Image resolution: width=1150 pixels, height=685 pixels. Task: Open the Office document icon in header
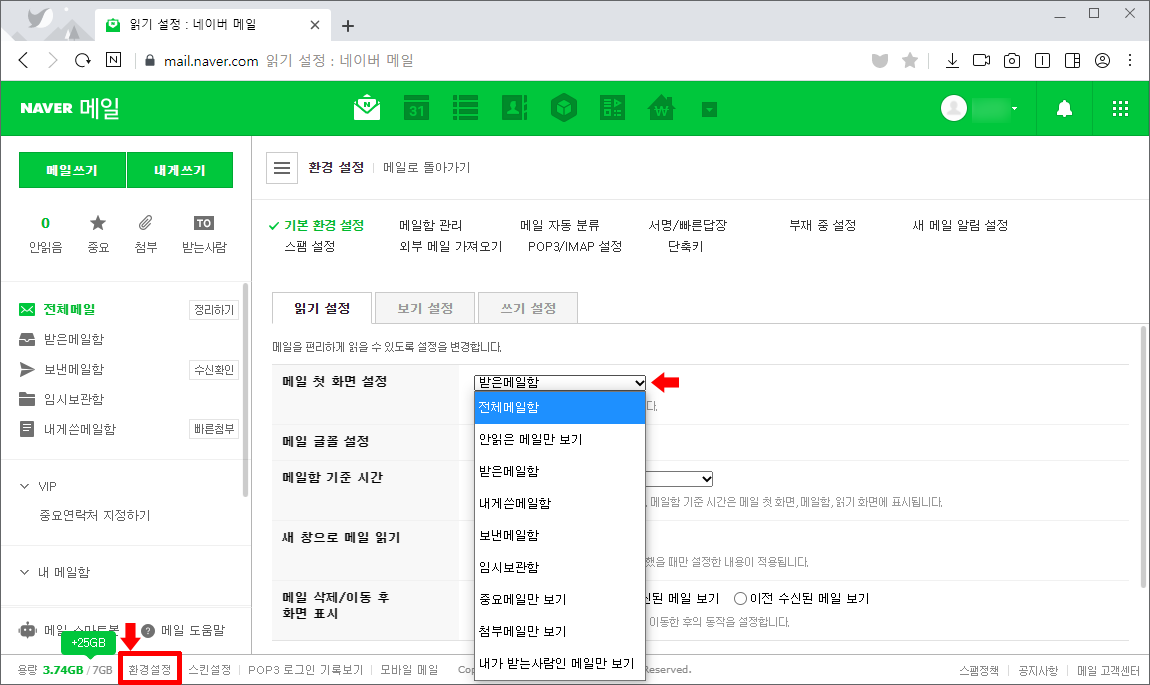(612, 109)
